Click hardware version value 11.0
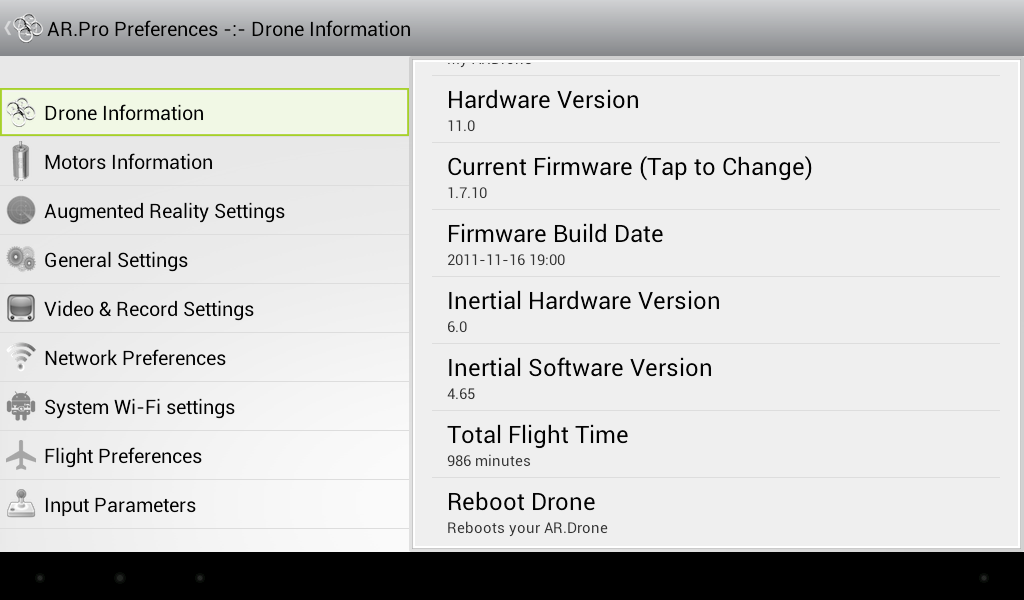This screenshot has height=600, width=1024. point(461,126)
